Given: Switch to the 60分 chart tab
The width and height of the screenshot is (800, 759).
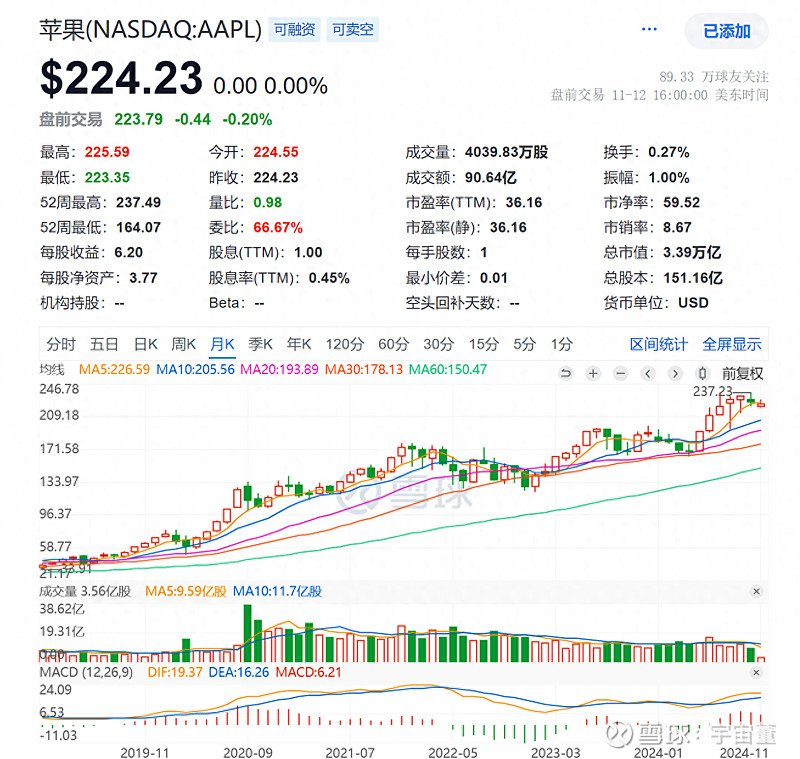Looking at the screenshot, I should tap(393, 344).
